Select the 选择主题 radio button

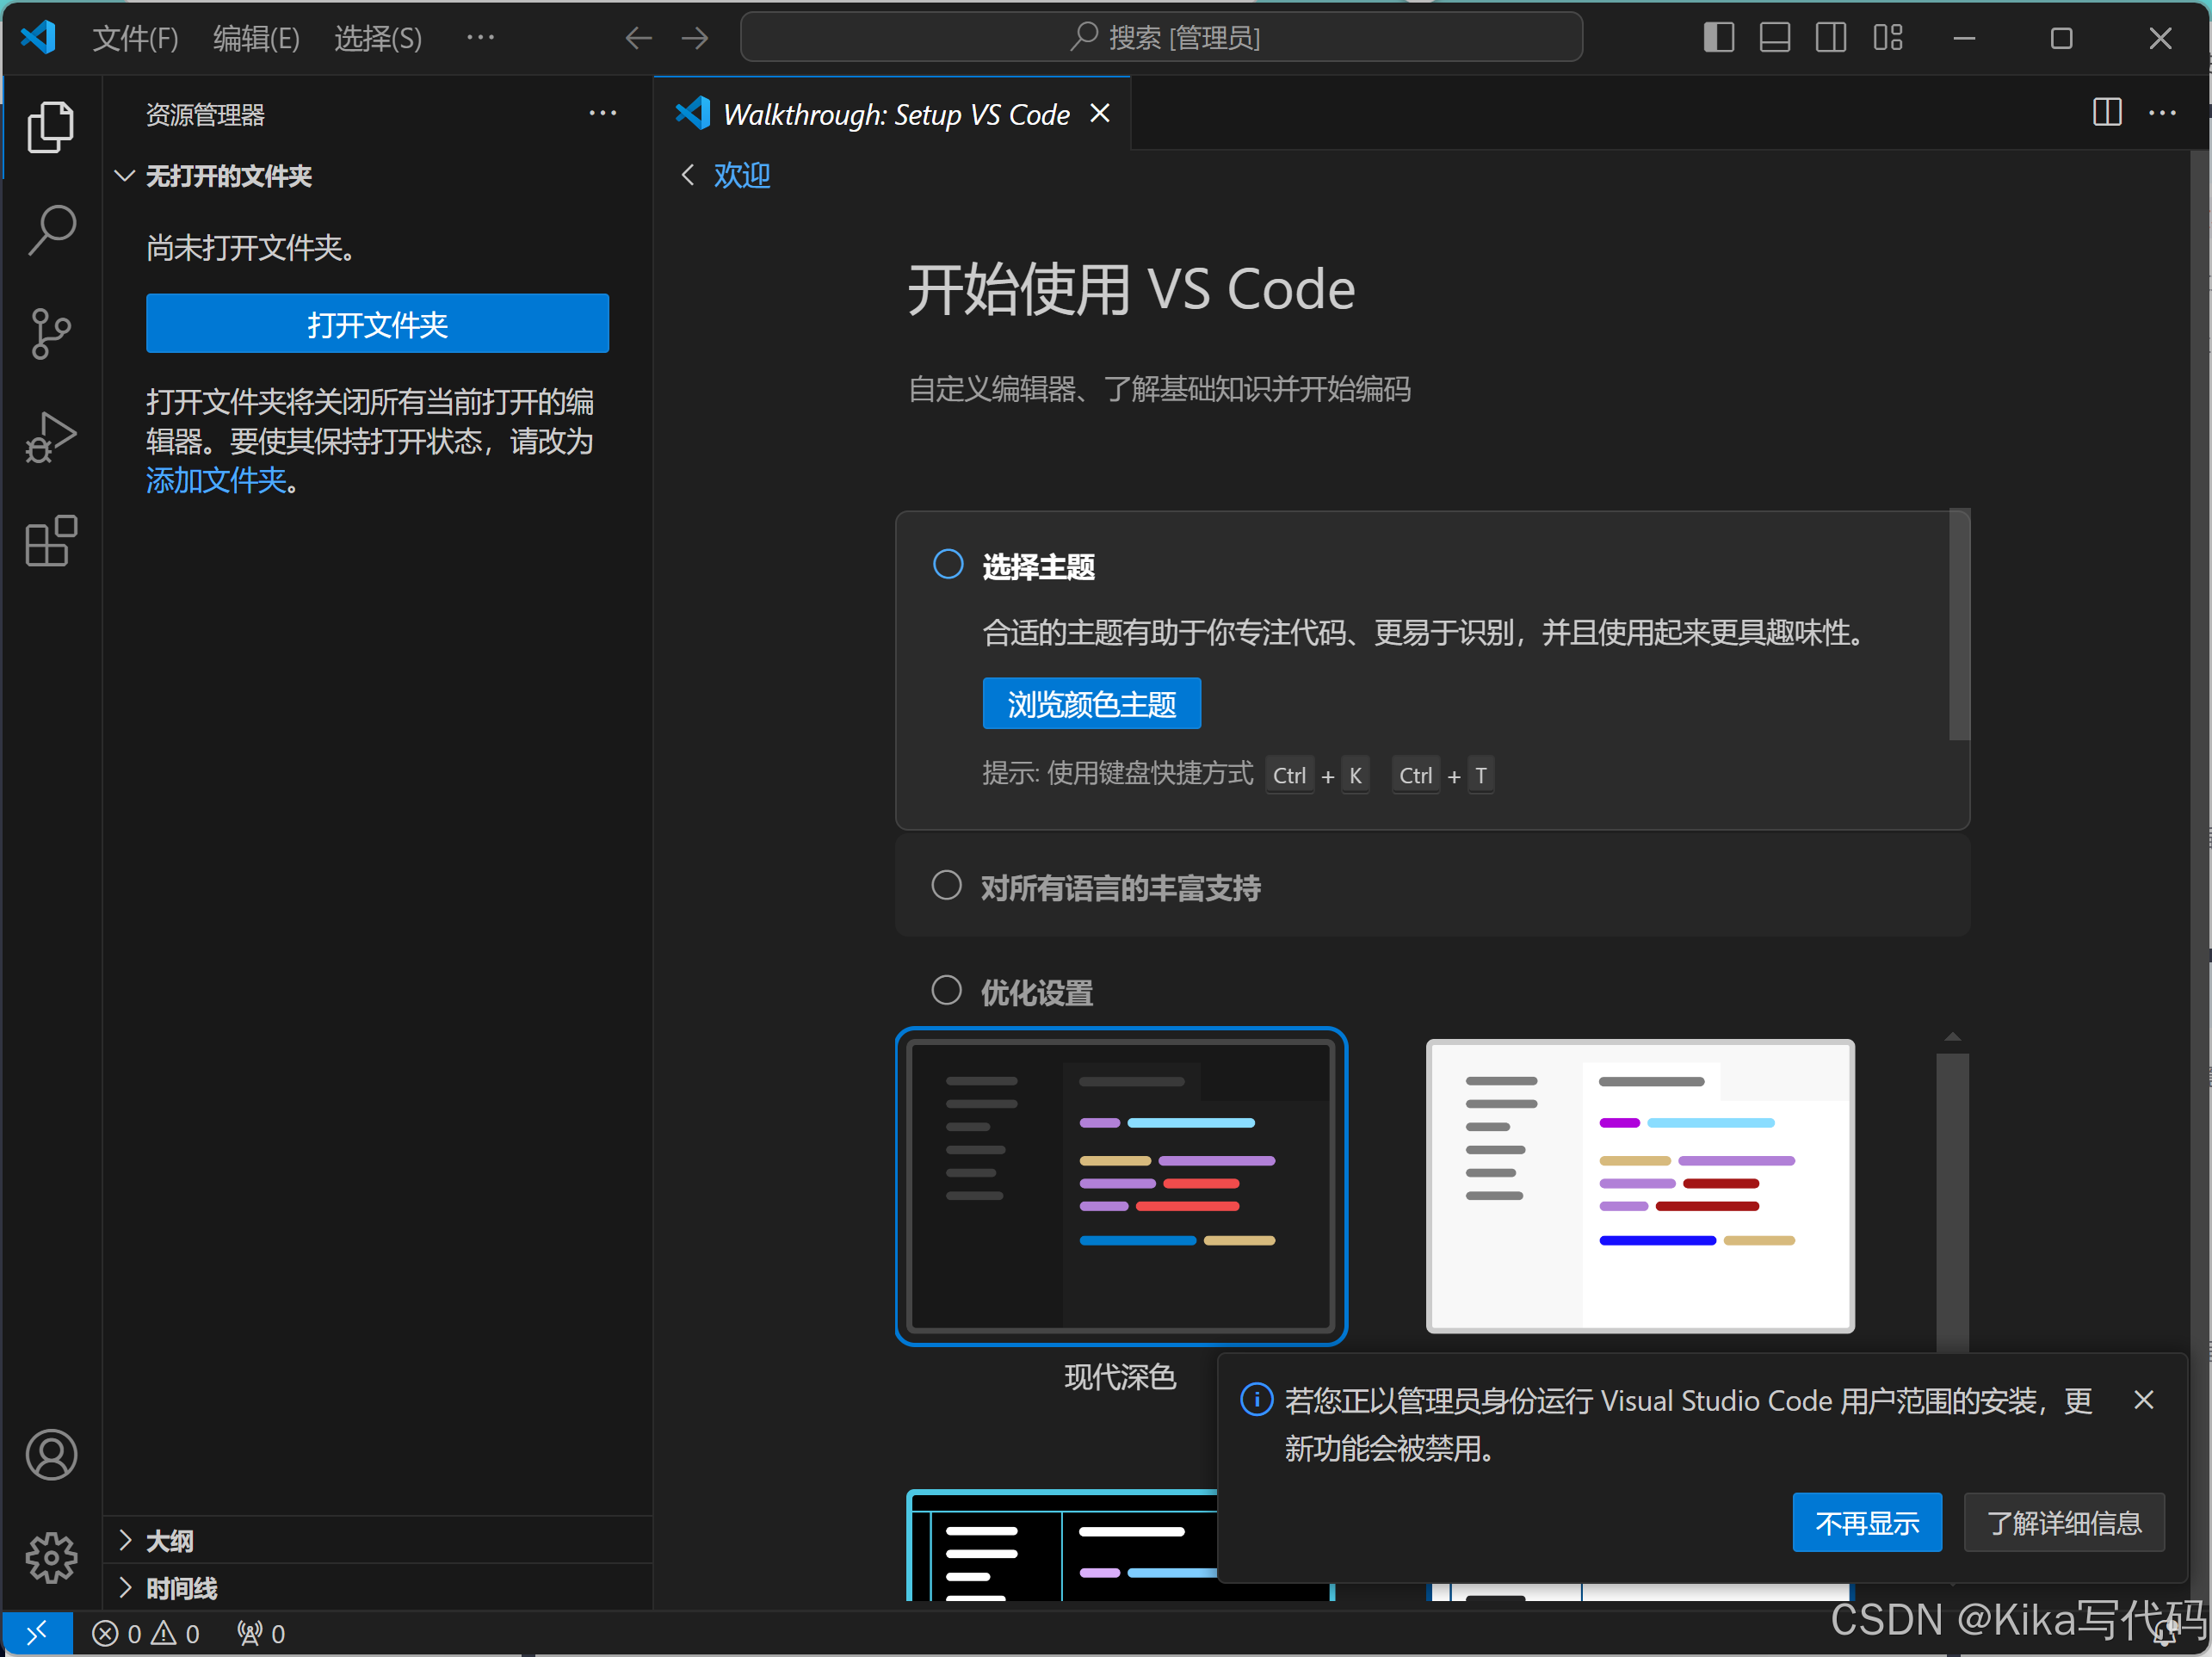946,563
